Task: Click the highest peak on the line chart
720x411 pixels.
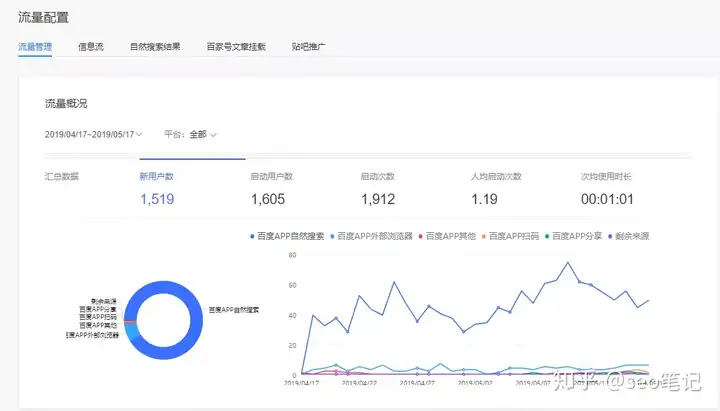Action: tap(568, 263)
